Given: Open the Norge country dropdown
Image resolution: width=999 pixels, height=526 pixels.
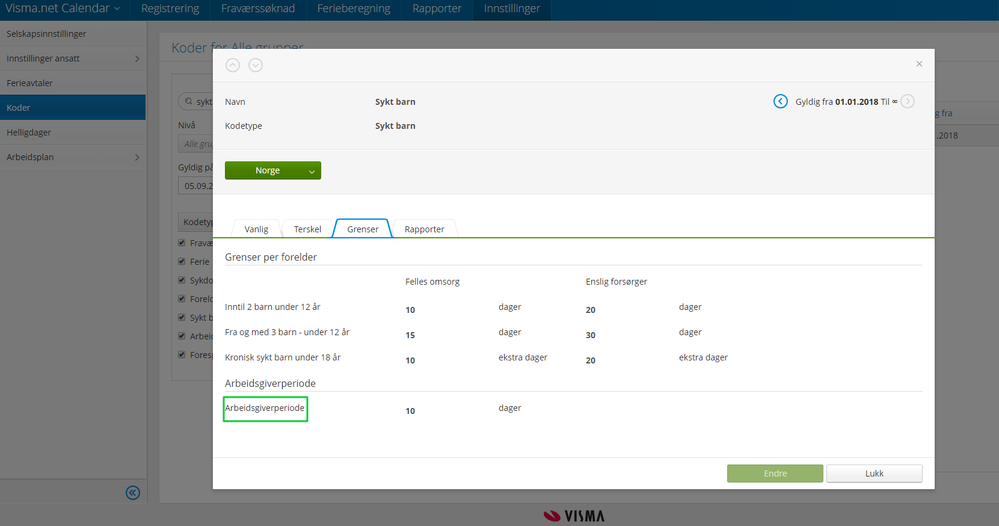Looking at the screenshot, I should 273,170.
